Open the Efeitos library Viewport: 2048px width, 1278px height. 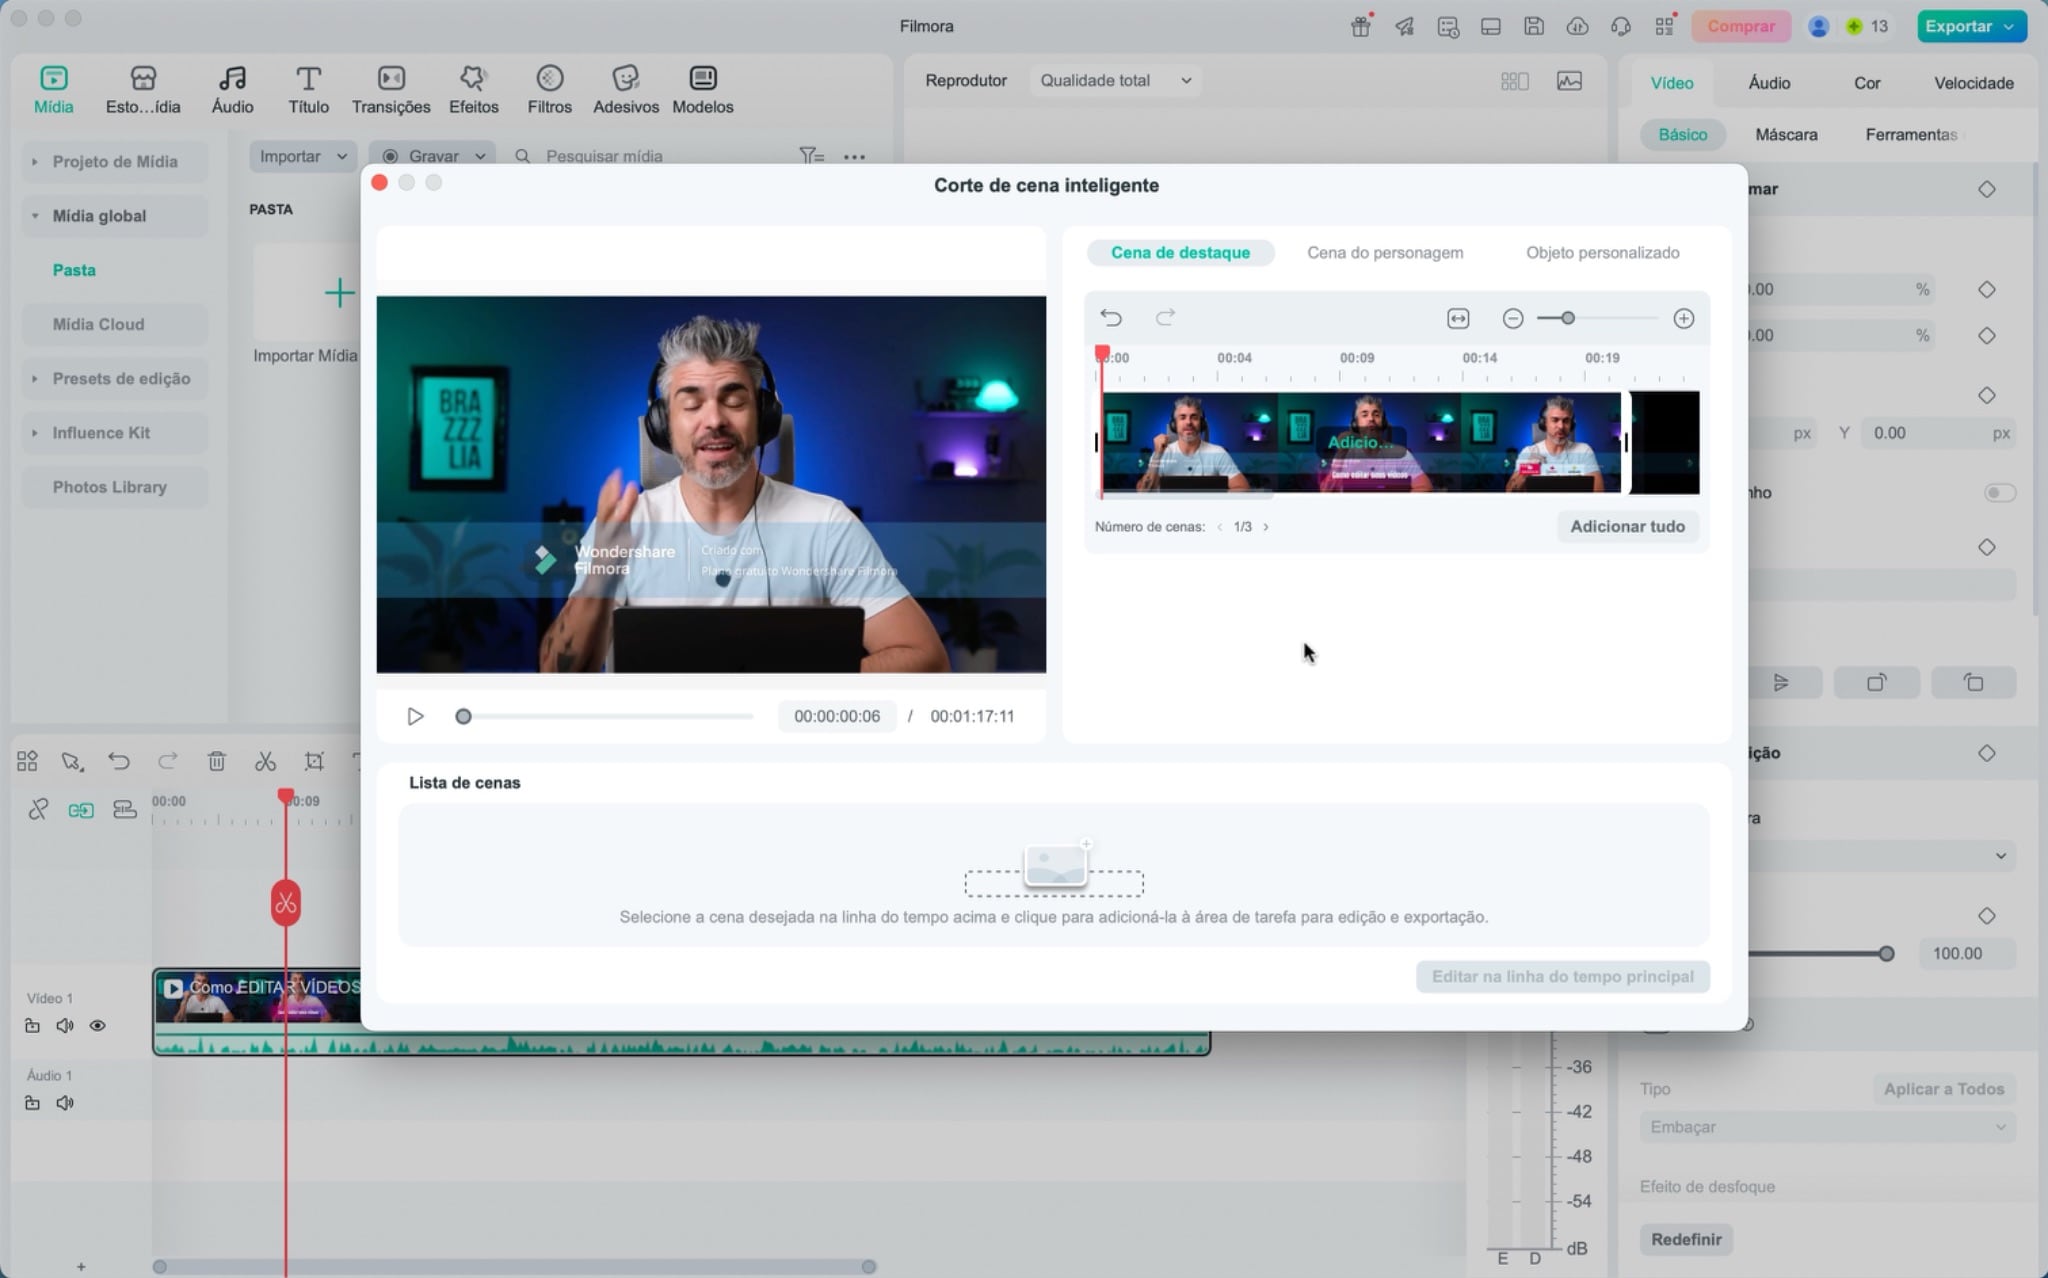473,78
